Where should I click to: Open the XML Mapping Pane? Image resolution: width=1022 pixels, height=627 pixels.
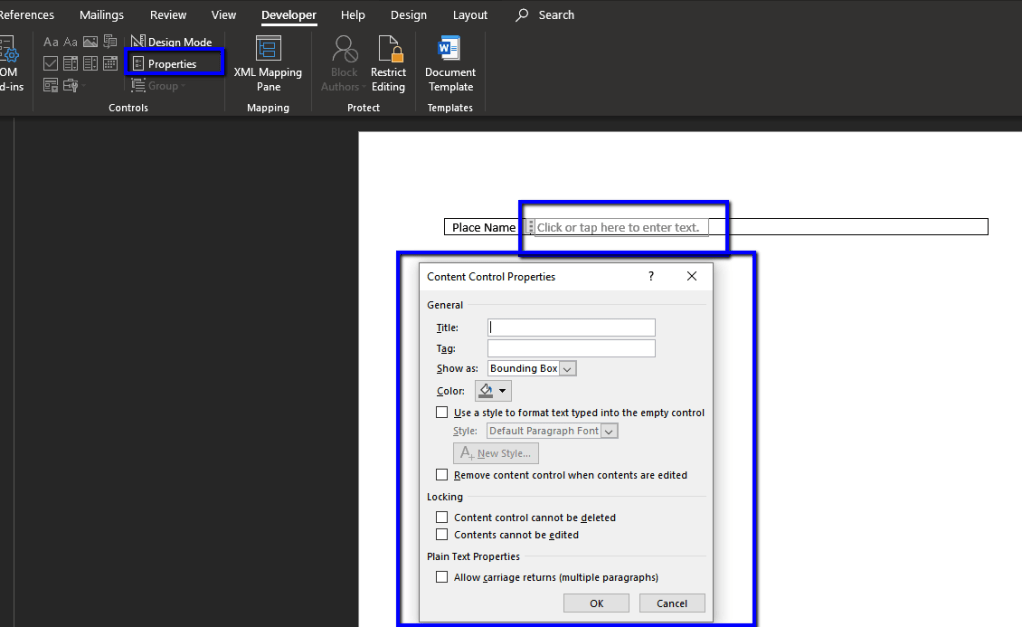(x=268, y=64)
